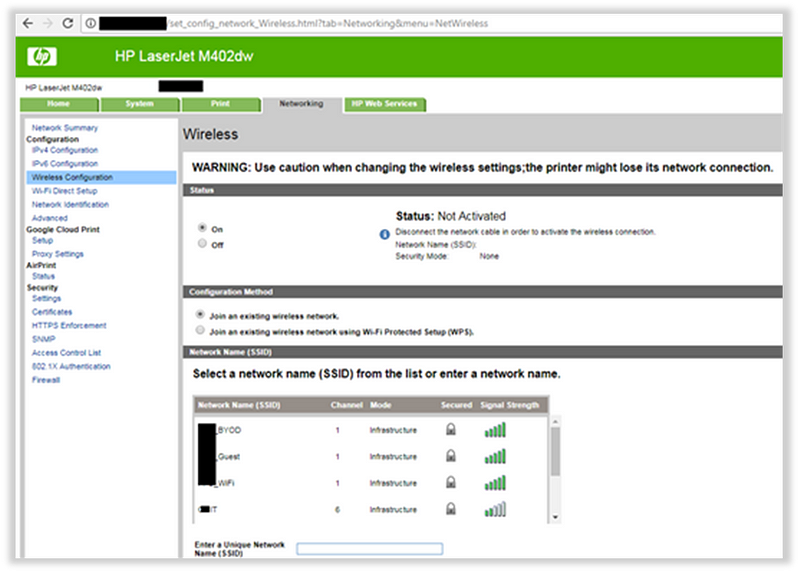Open Wi-Fi Direct Setup link
Viewport: 800px width, 573px height.
(64, 191)
